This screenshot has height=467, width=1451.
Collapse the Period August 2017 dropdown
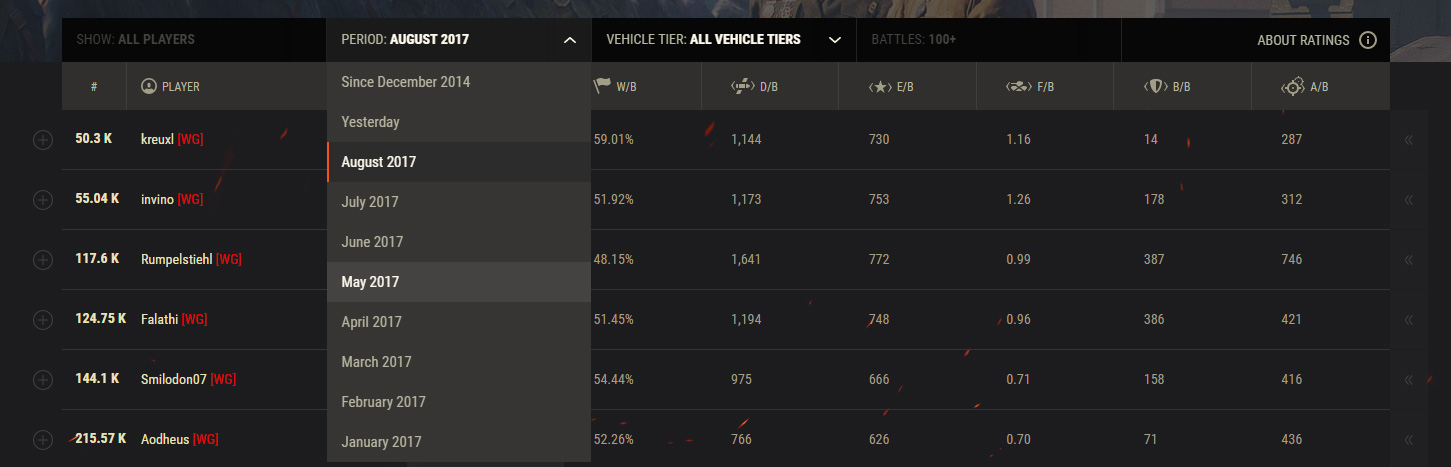click(569, 40)
